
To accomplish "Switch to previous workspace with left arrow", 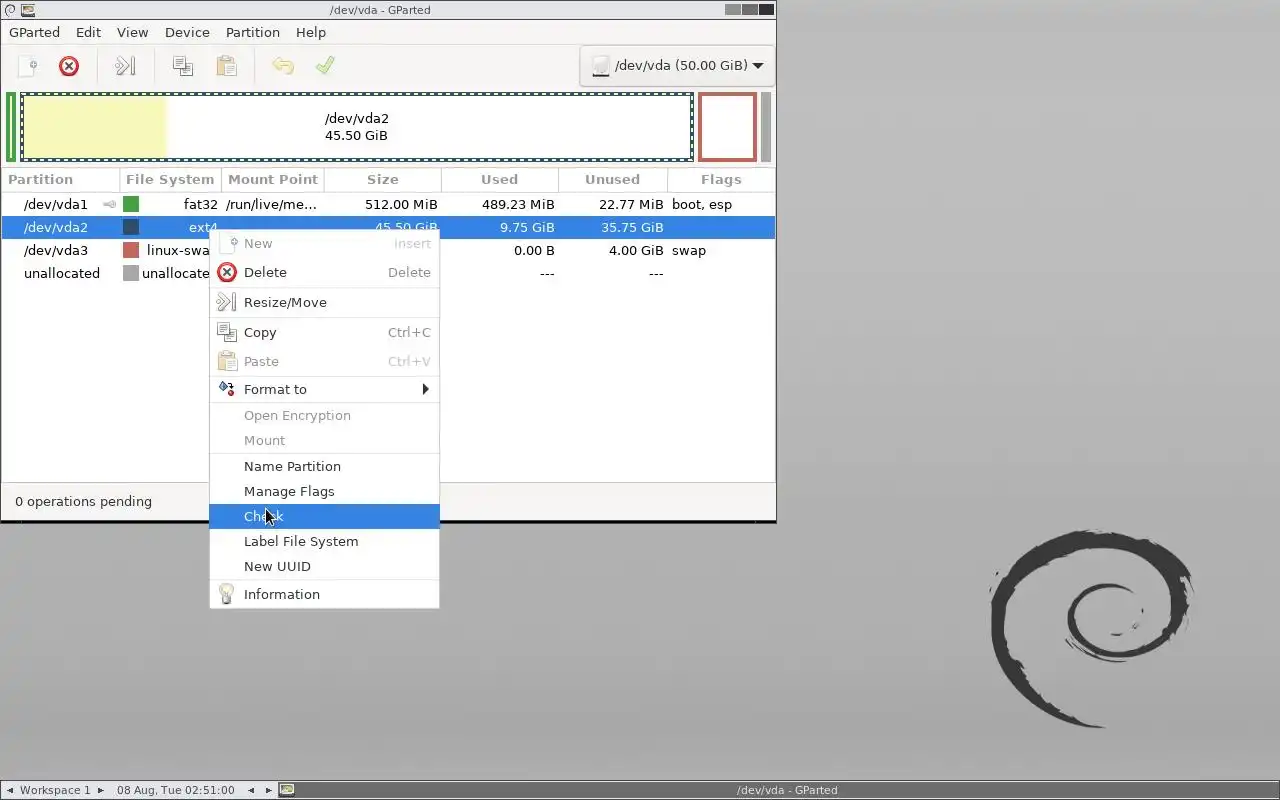I will [x=10, y=790].
